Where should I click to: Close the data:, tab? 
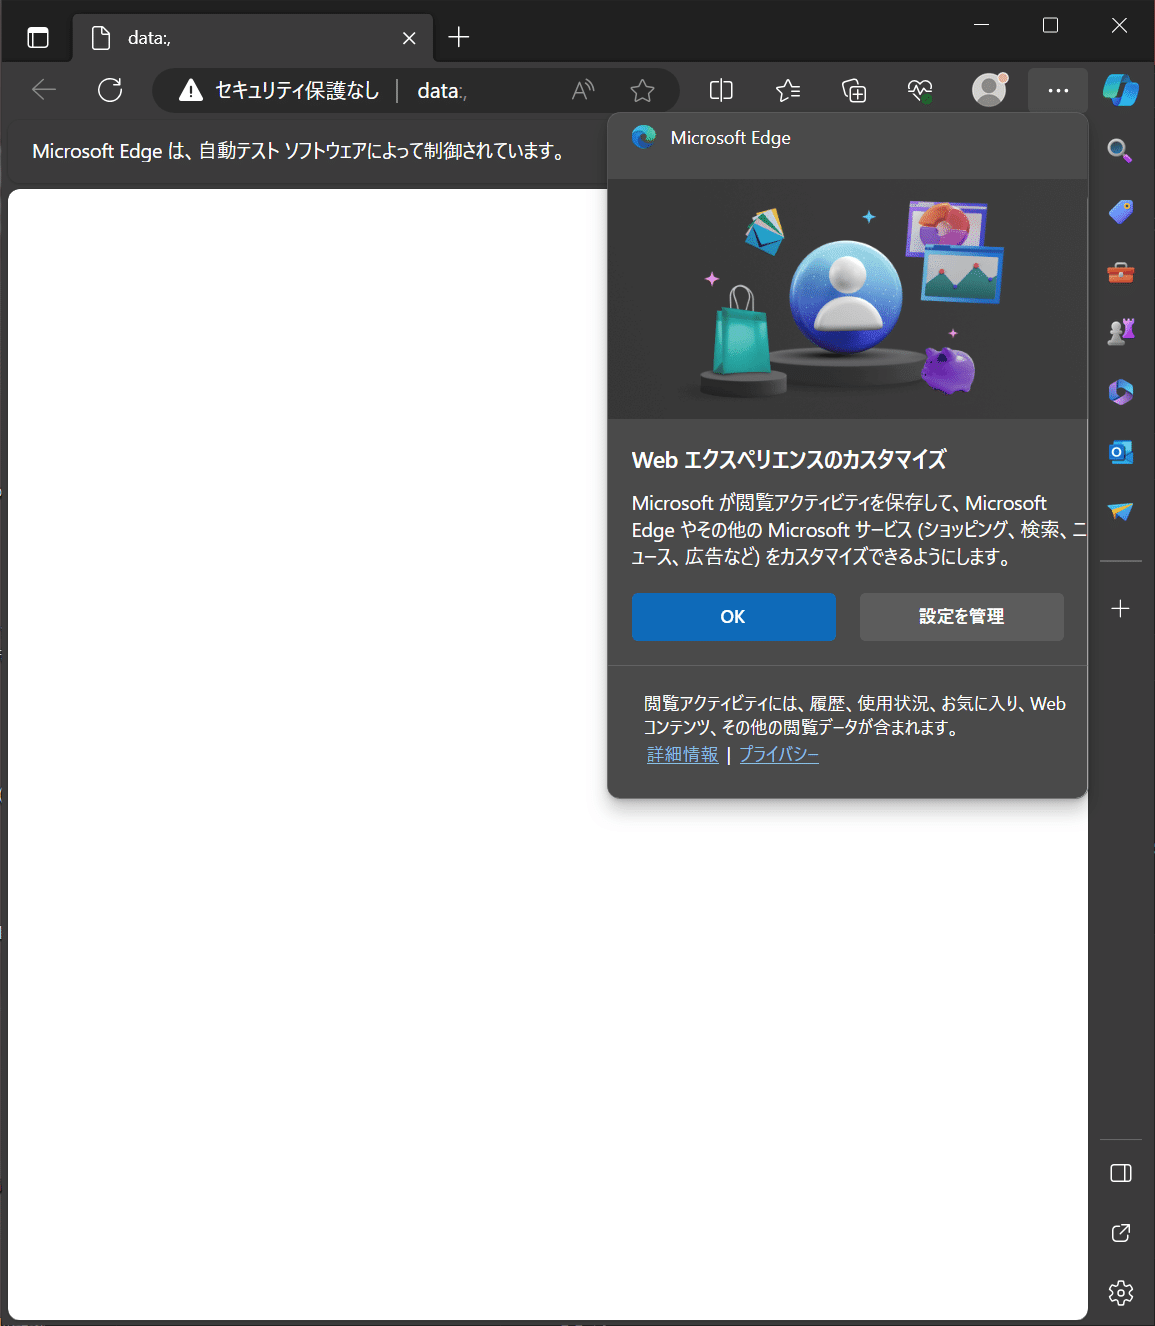click(x=409, y=38)
